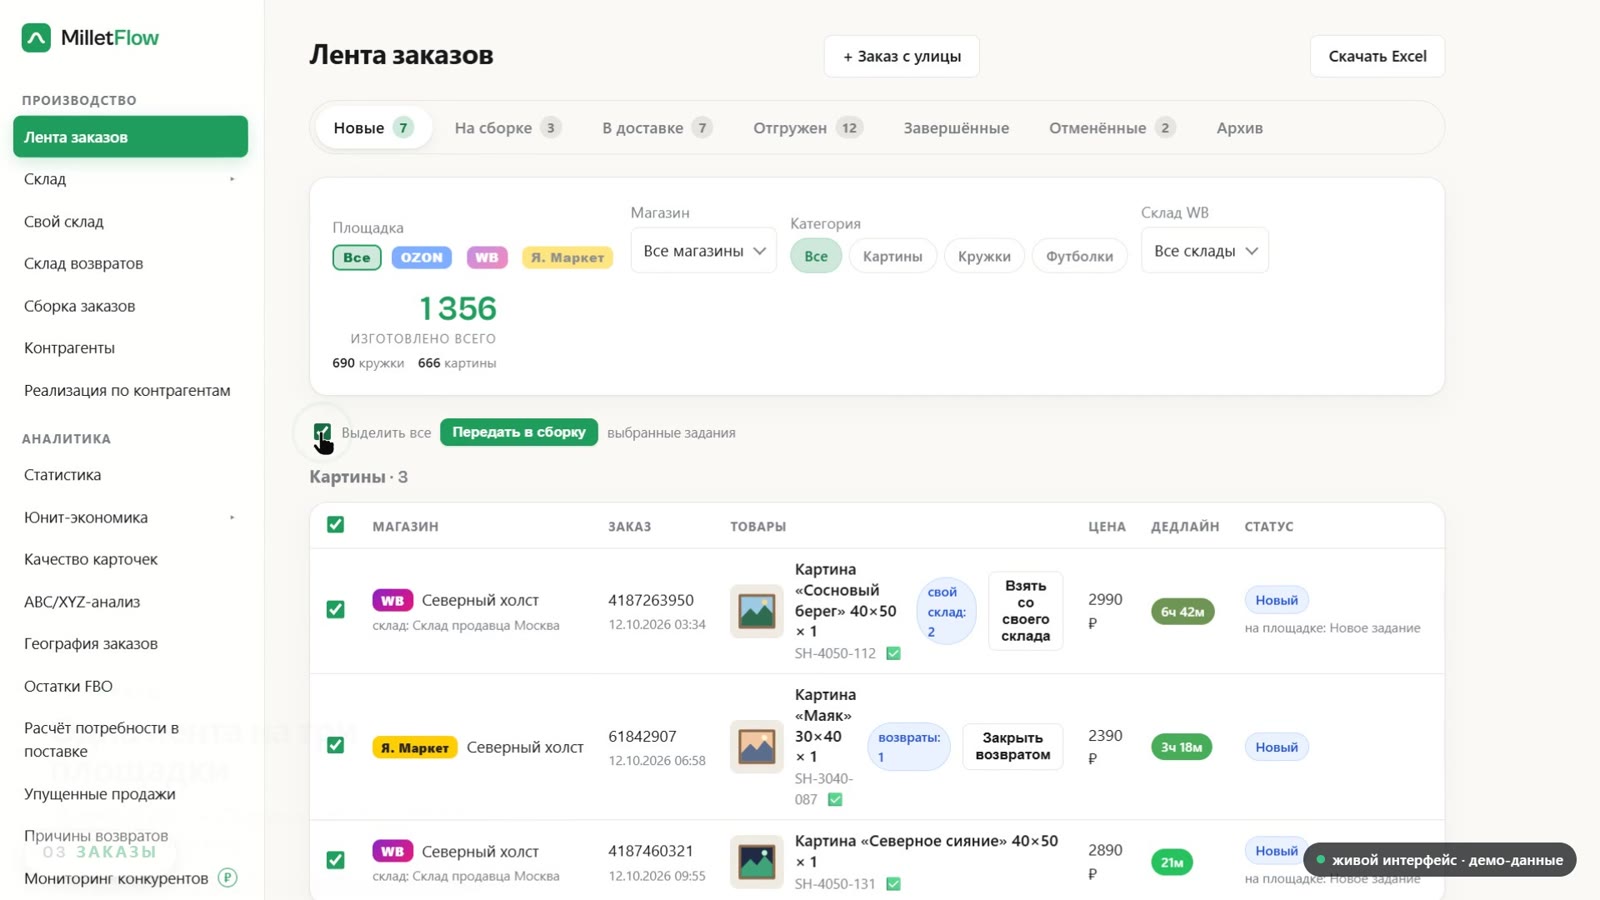Viewport: 1600px width, 900px height.
Task: Click WB badge on order 4187263950
Action: point(392,600)
